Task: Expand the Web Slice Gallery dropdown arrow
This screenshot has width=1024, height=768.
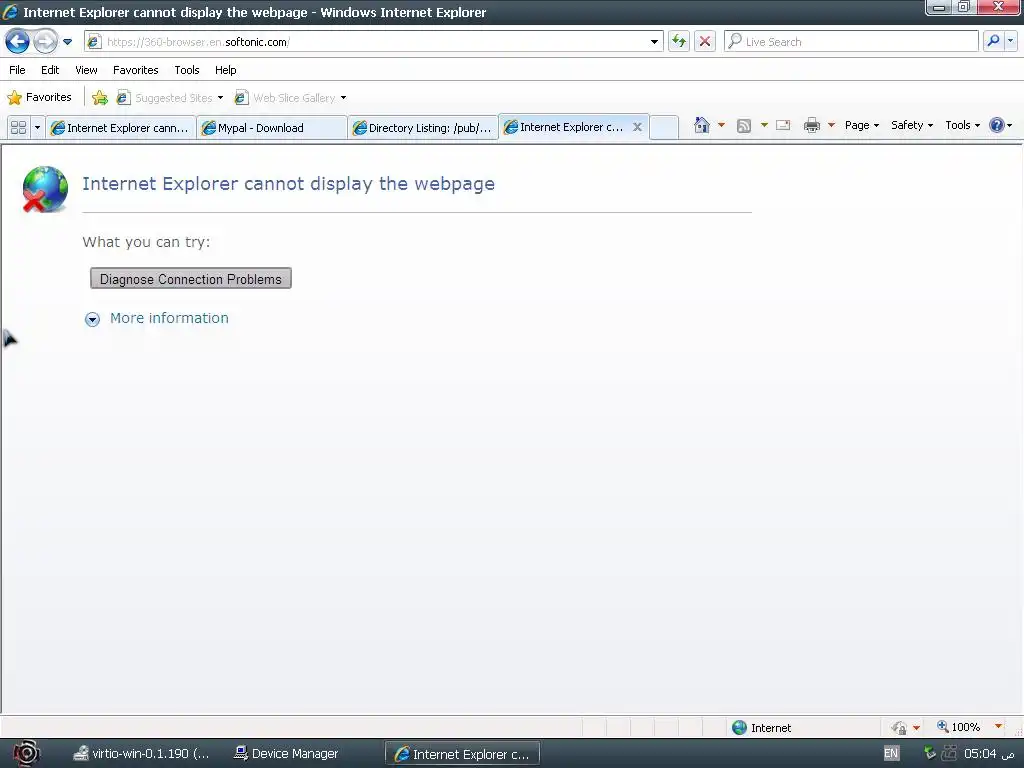Action: click(344, 98)
